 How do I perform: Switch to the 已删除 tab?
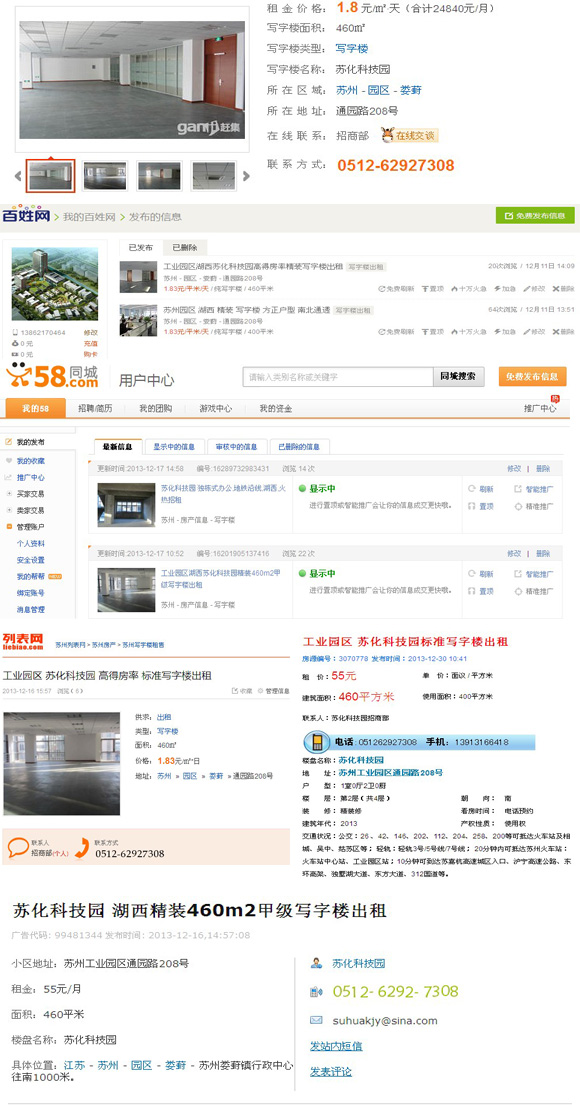tap(185, 247)
